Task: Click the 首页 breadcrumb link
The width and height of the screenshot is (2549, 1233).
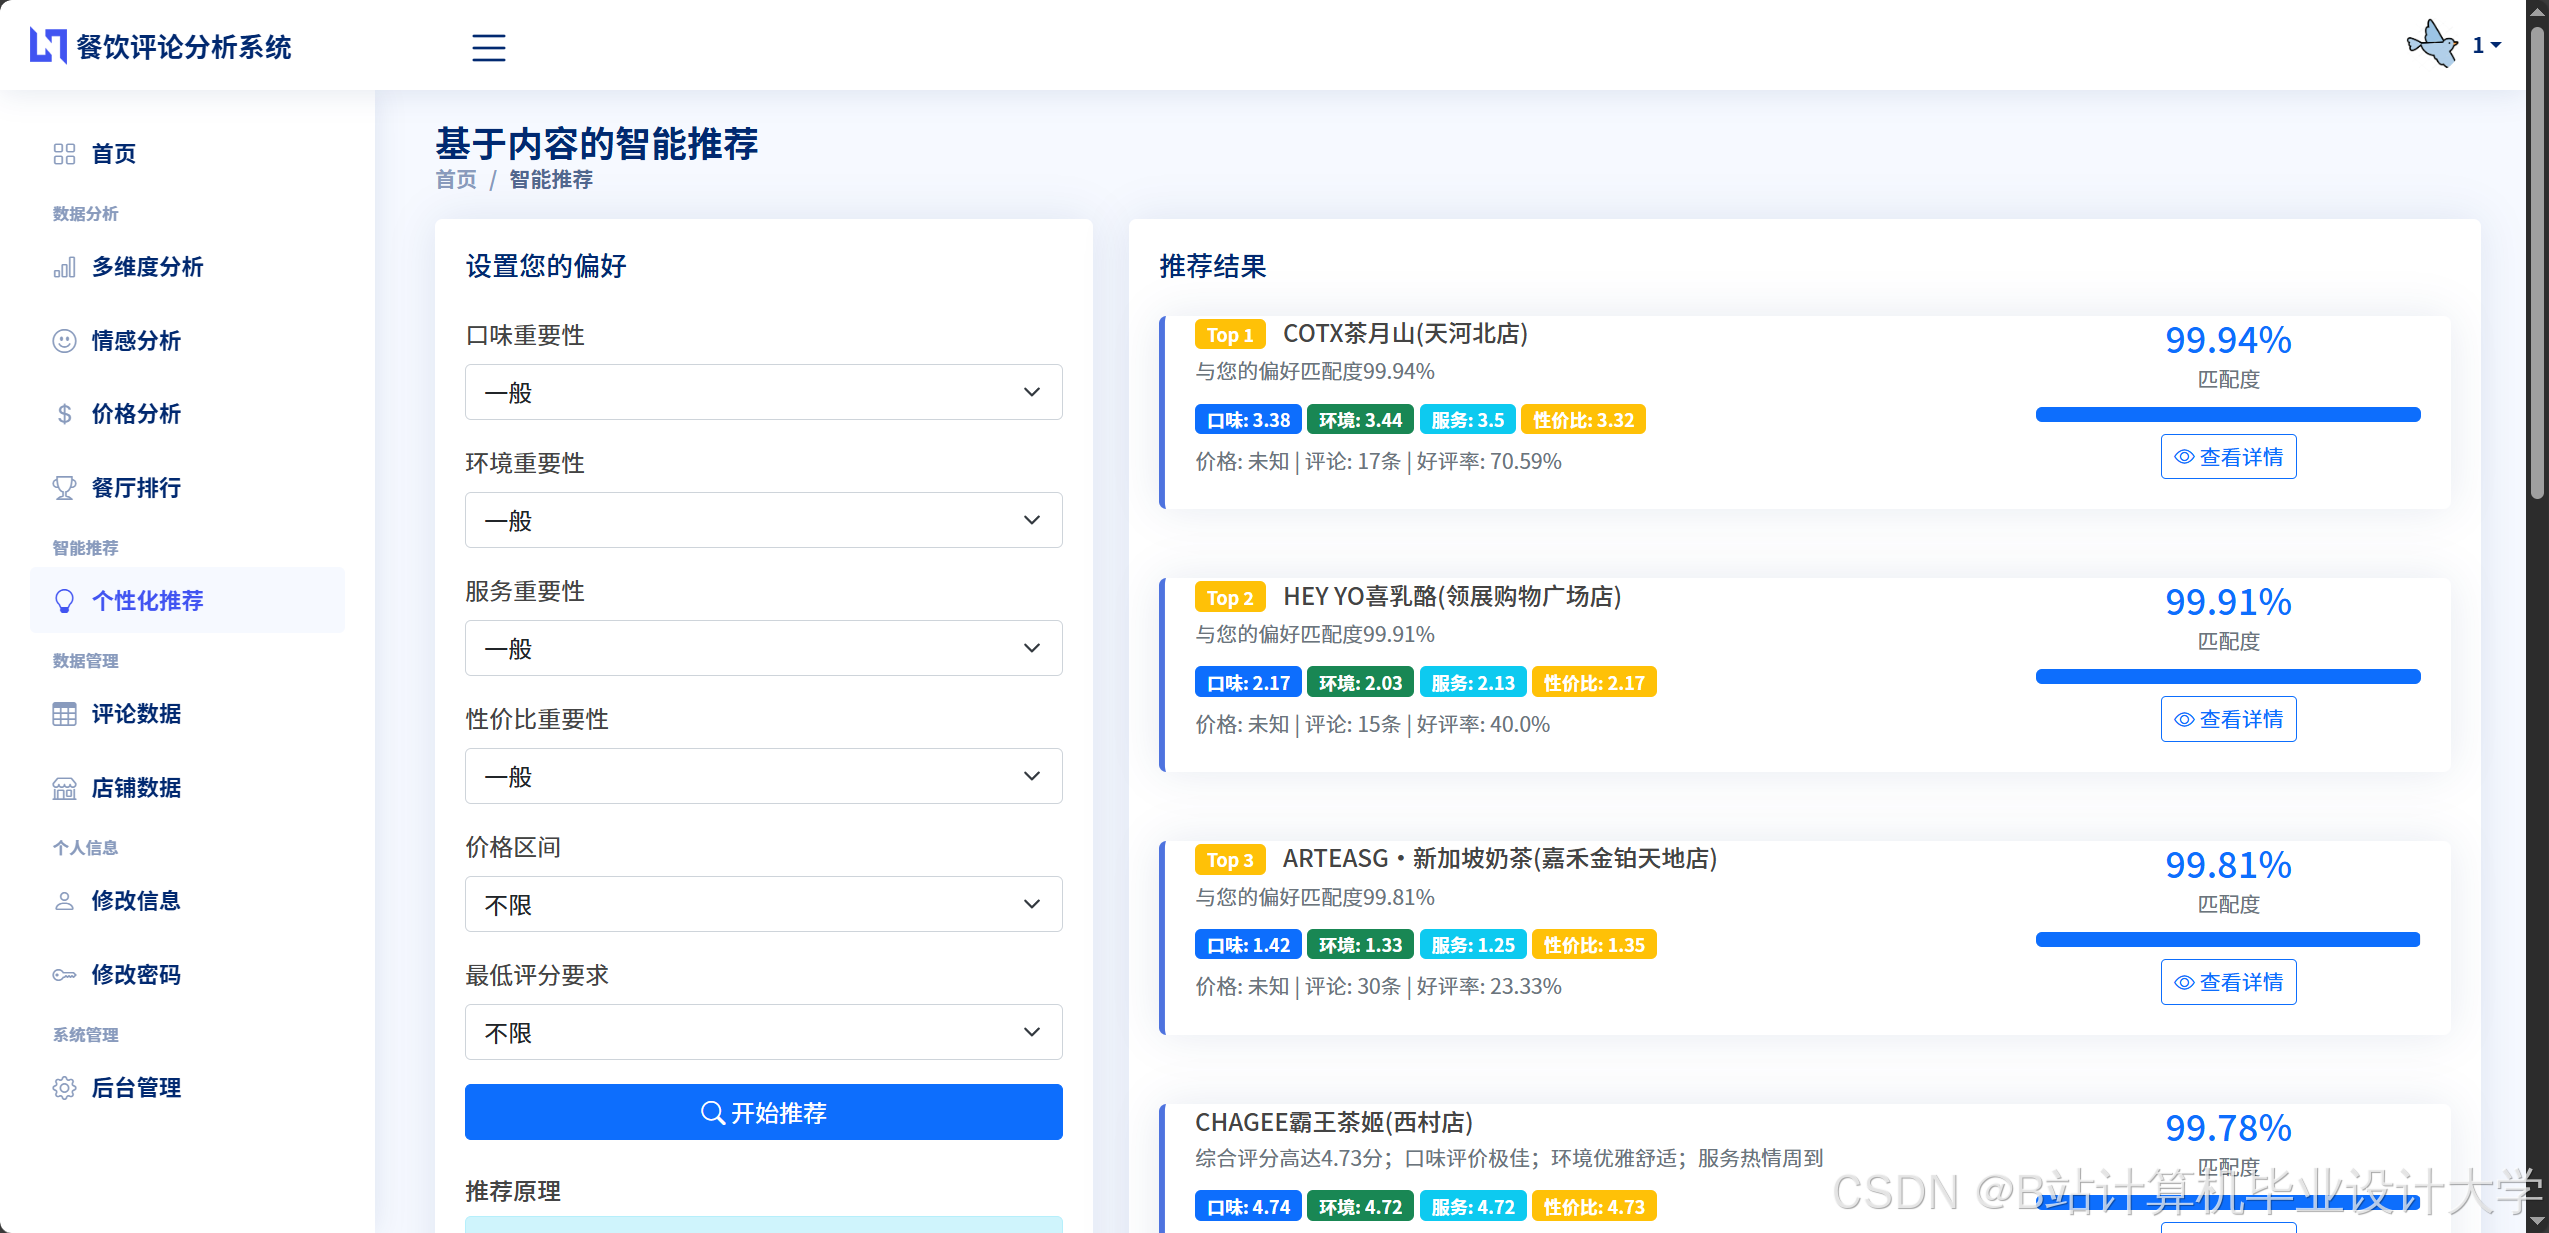Action: 456,180
